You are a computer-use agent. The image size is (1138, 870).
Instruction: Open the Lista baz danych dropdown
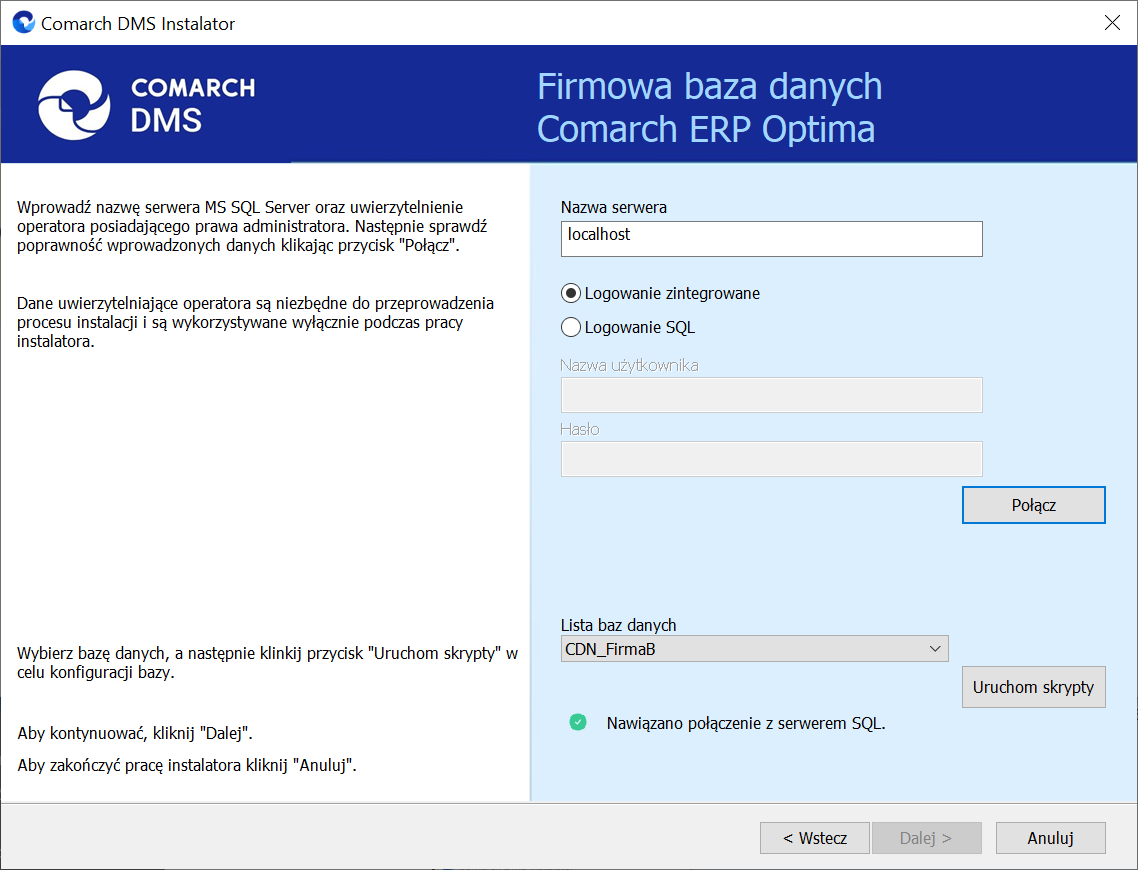pyautogui.click(x=754, y=649)
